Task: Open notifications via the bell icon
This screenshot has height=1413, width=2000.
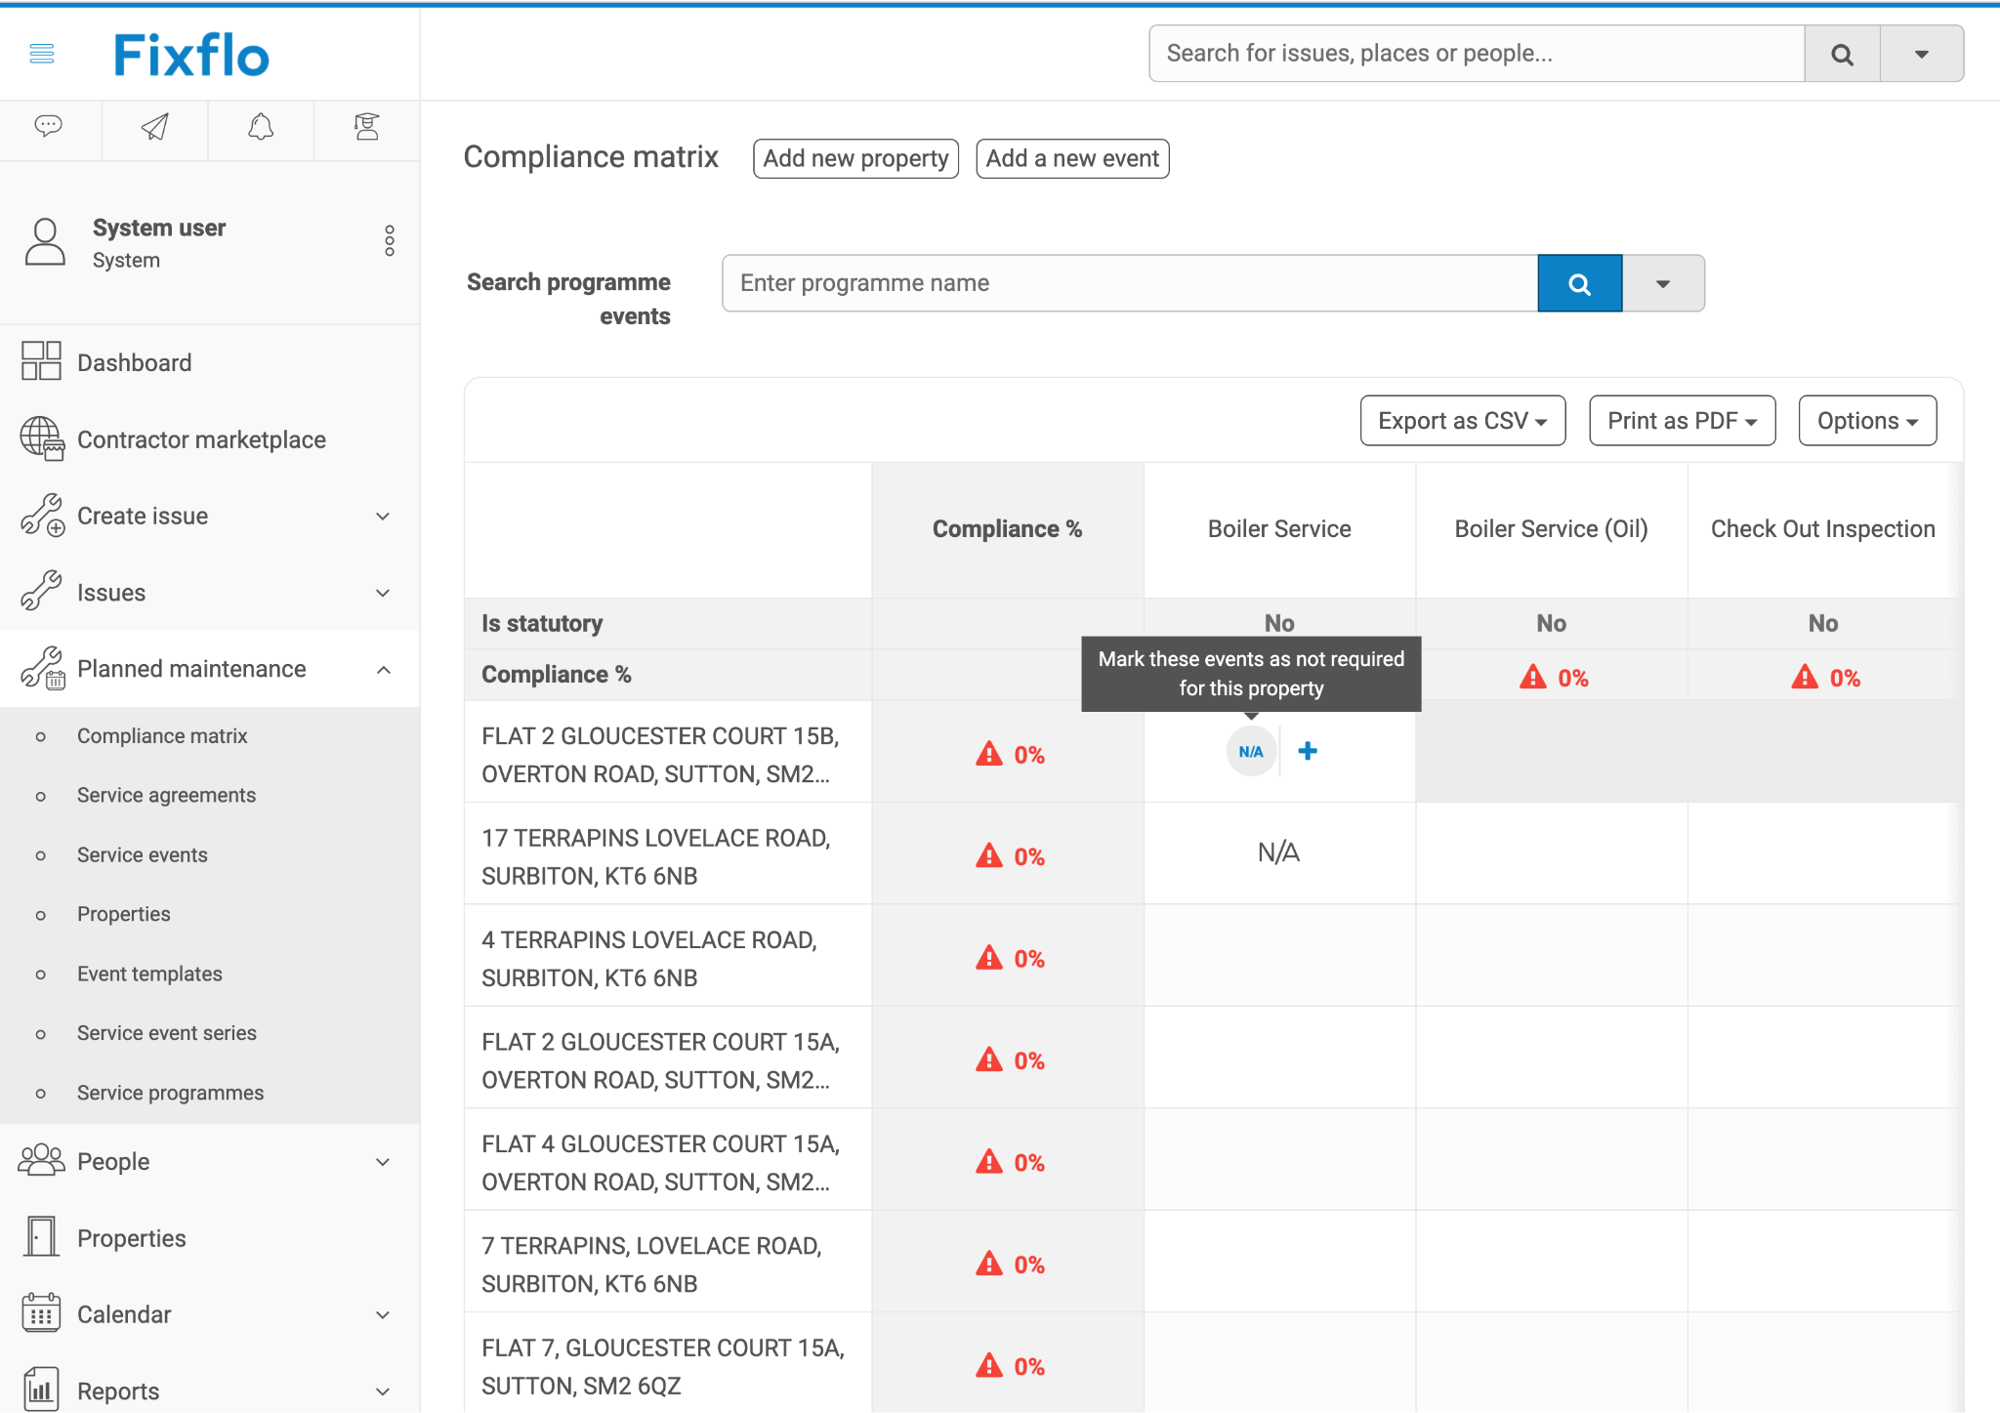Action: point(260,128)
